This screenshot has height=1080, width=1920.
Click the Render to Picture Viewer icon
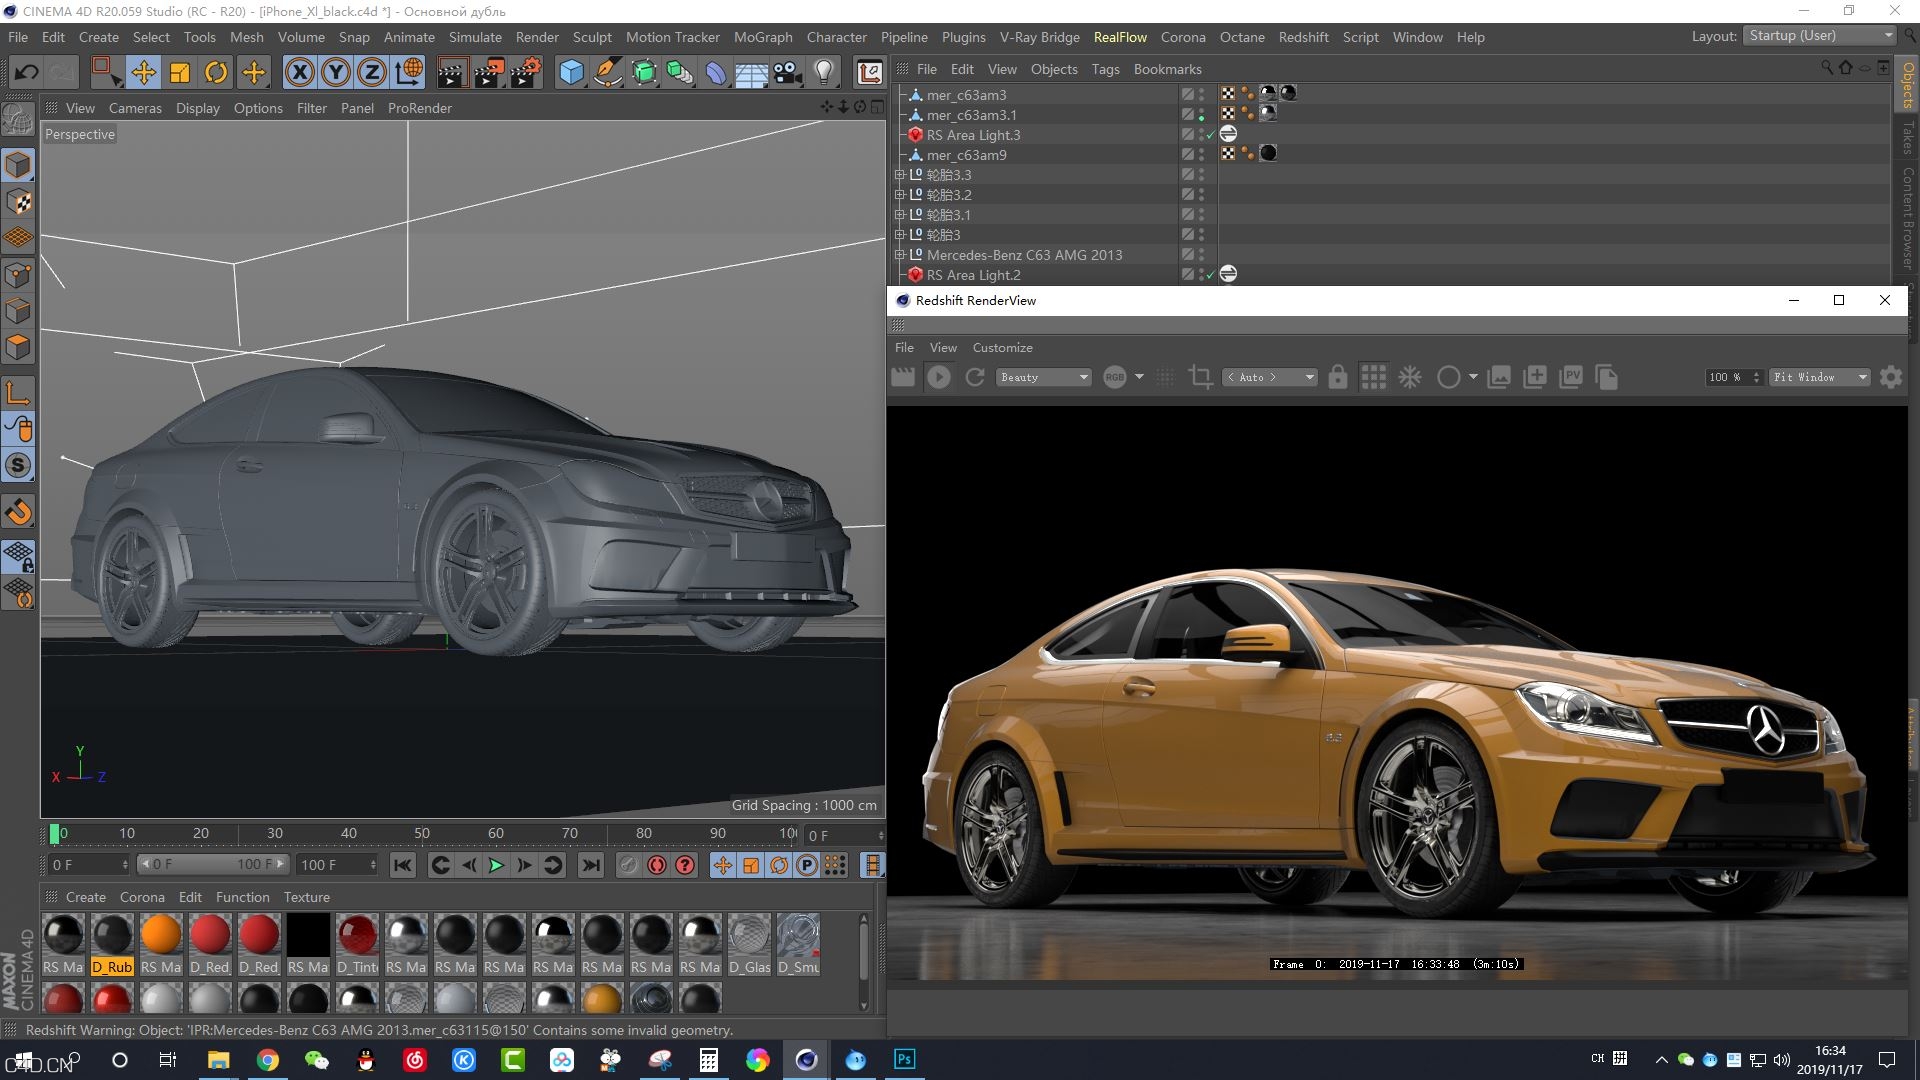tap(489, 72)
